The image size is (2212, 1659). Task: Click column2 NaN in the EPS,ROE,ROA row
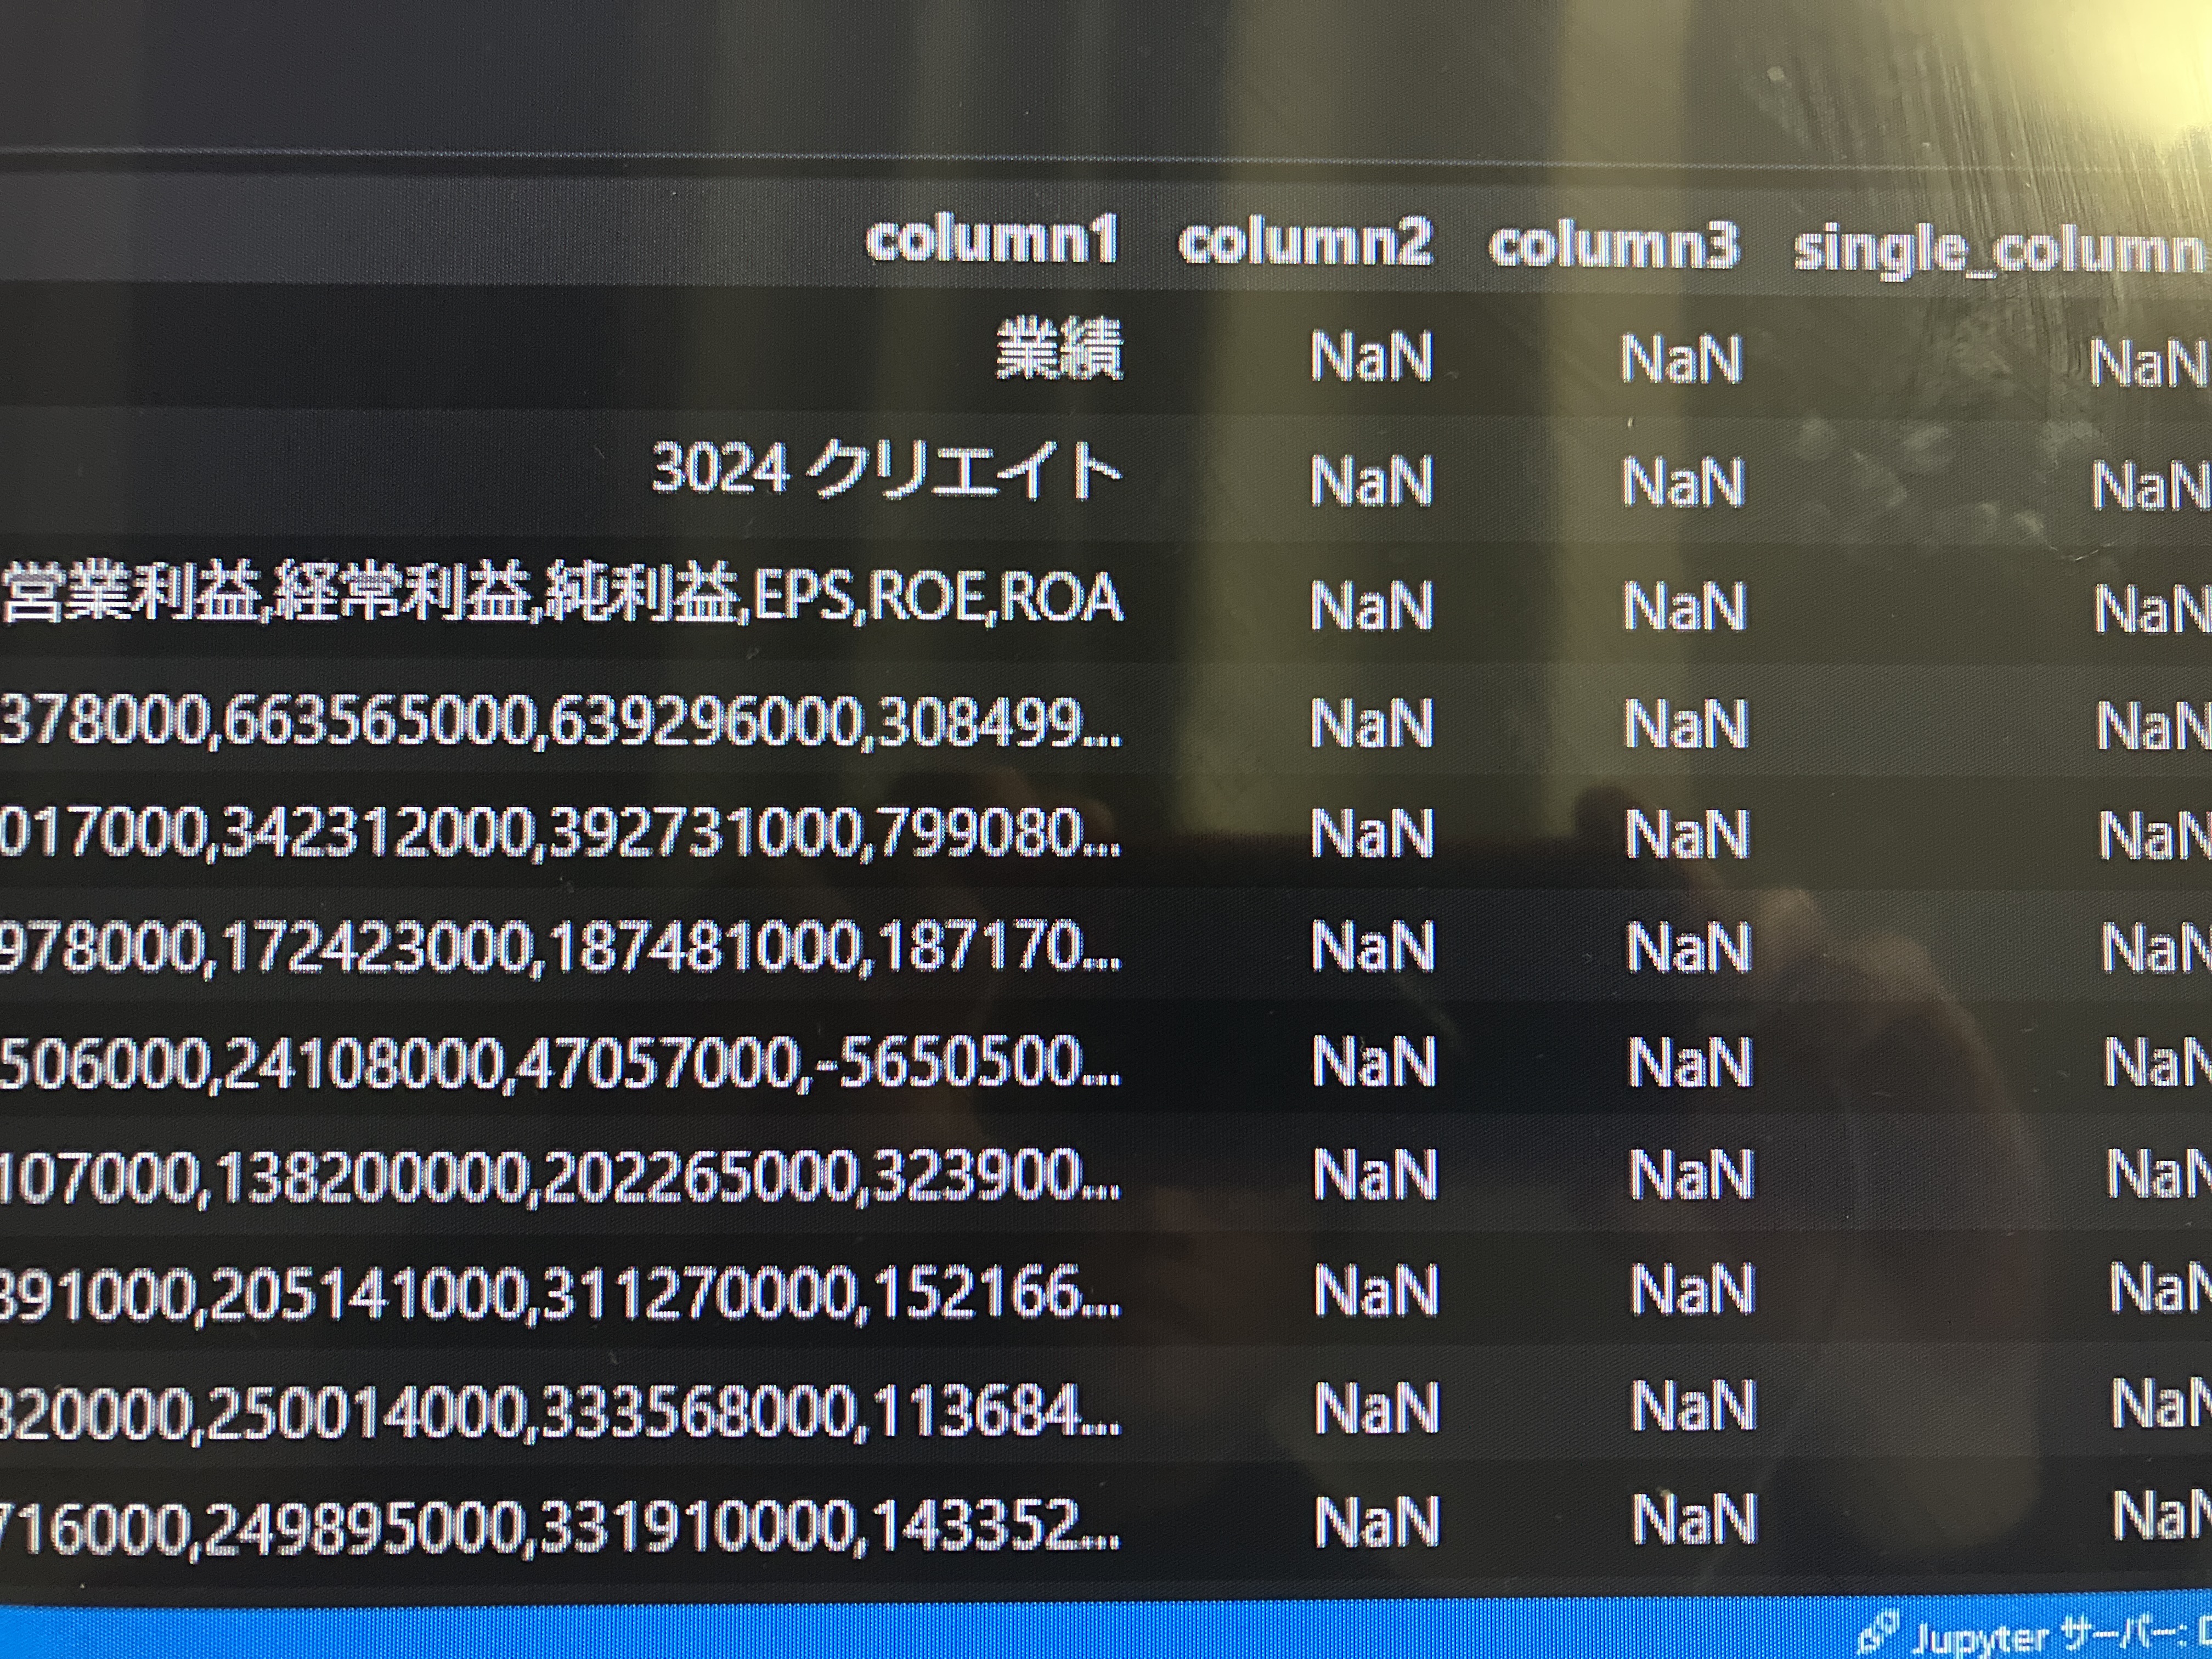pyautogui.click(x=1371, y=604)
